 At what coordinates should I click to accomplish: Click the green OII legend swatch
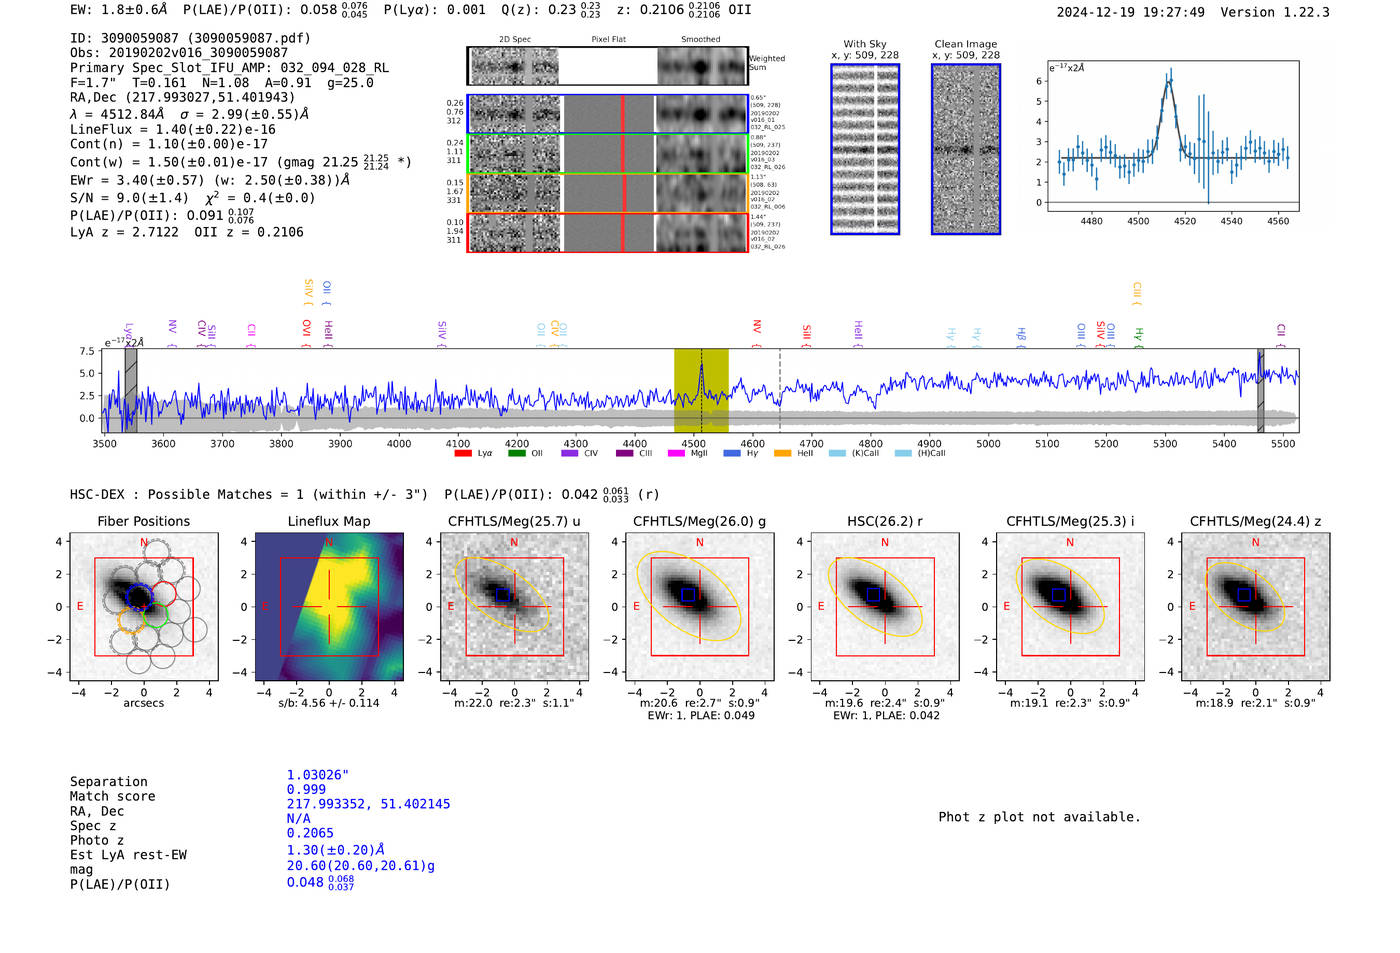tap(516, 454)
